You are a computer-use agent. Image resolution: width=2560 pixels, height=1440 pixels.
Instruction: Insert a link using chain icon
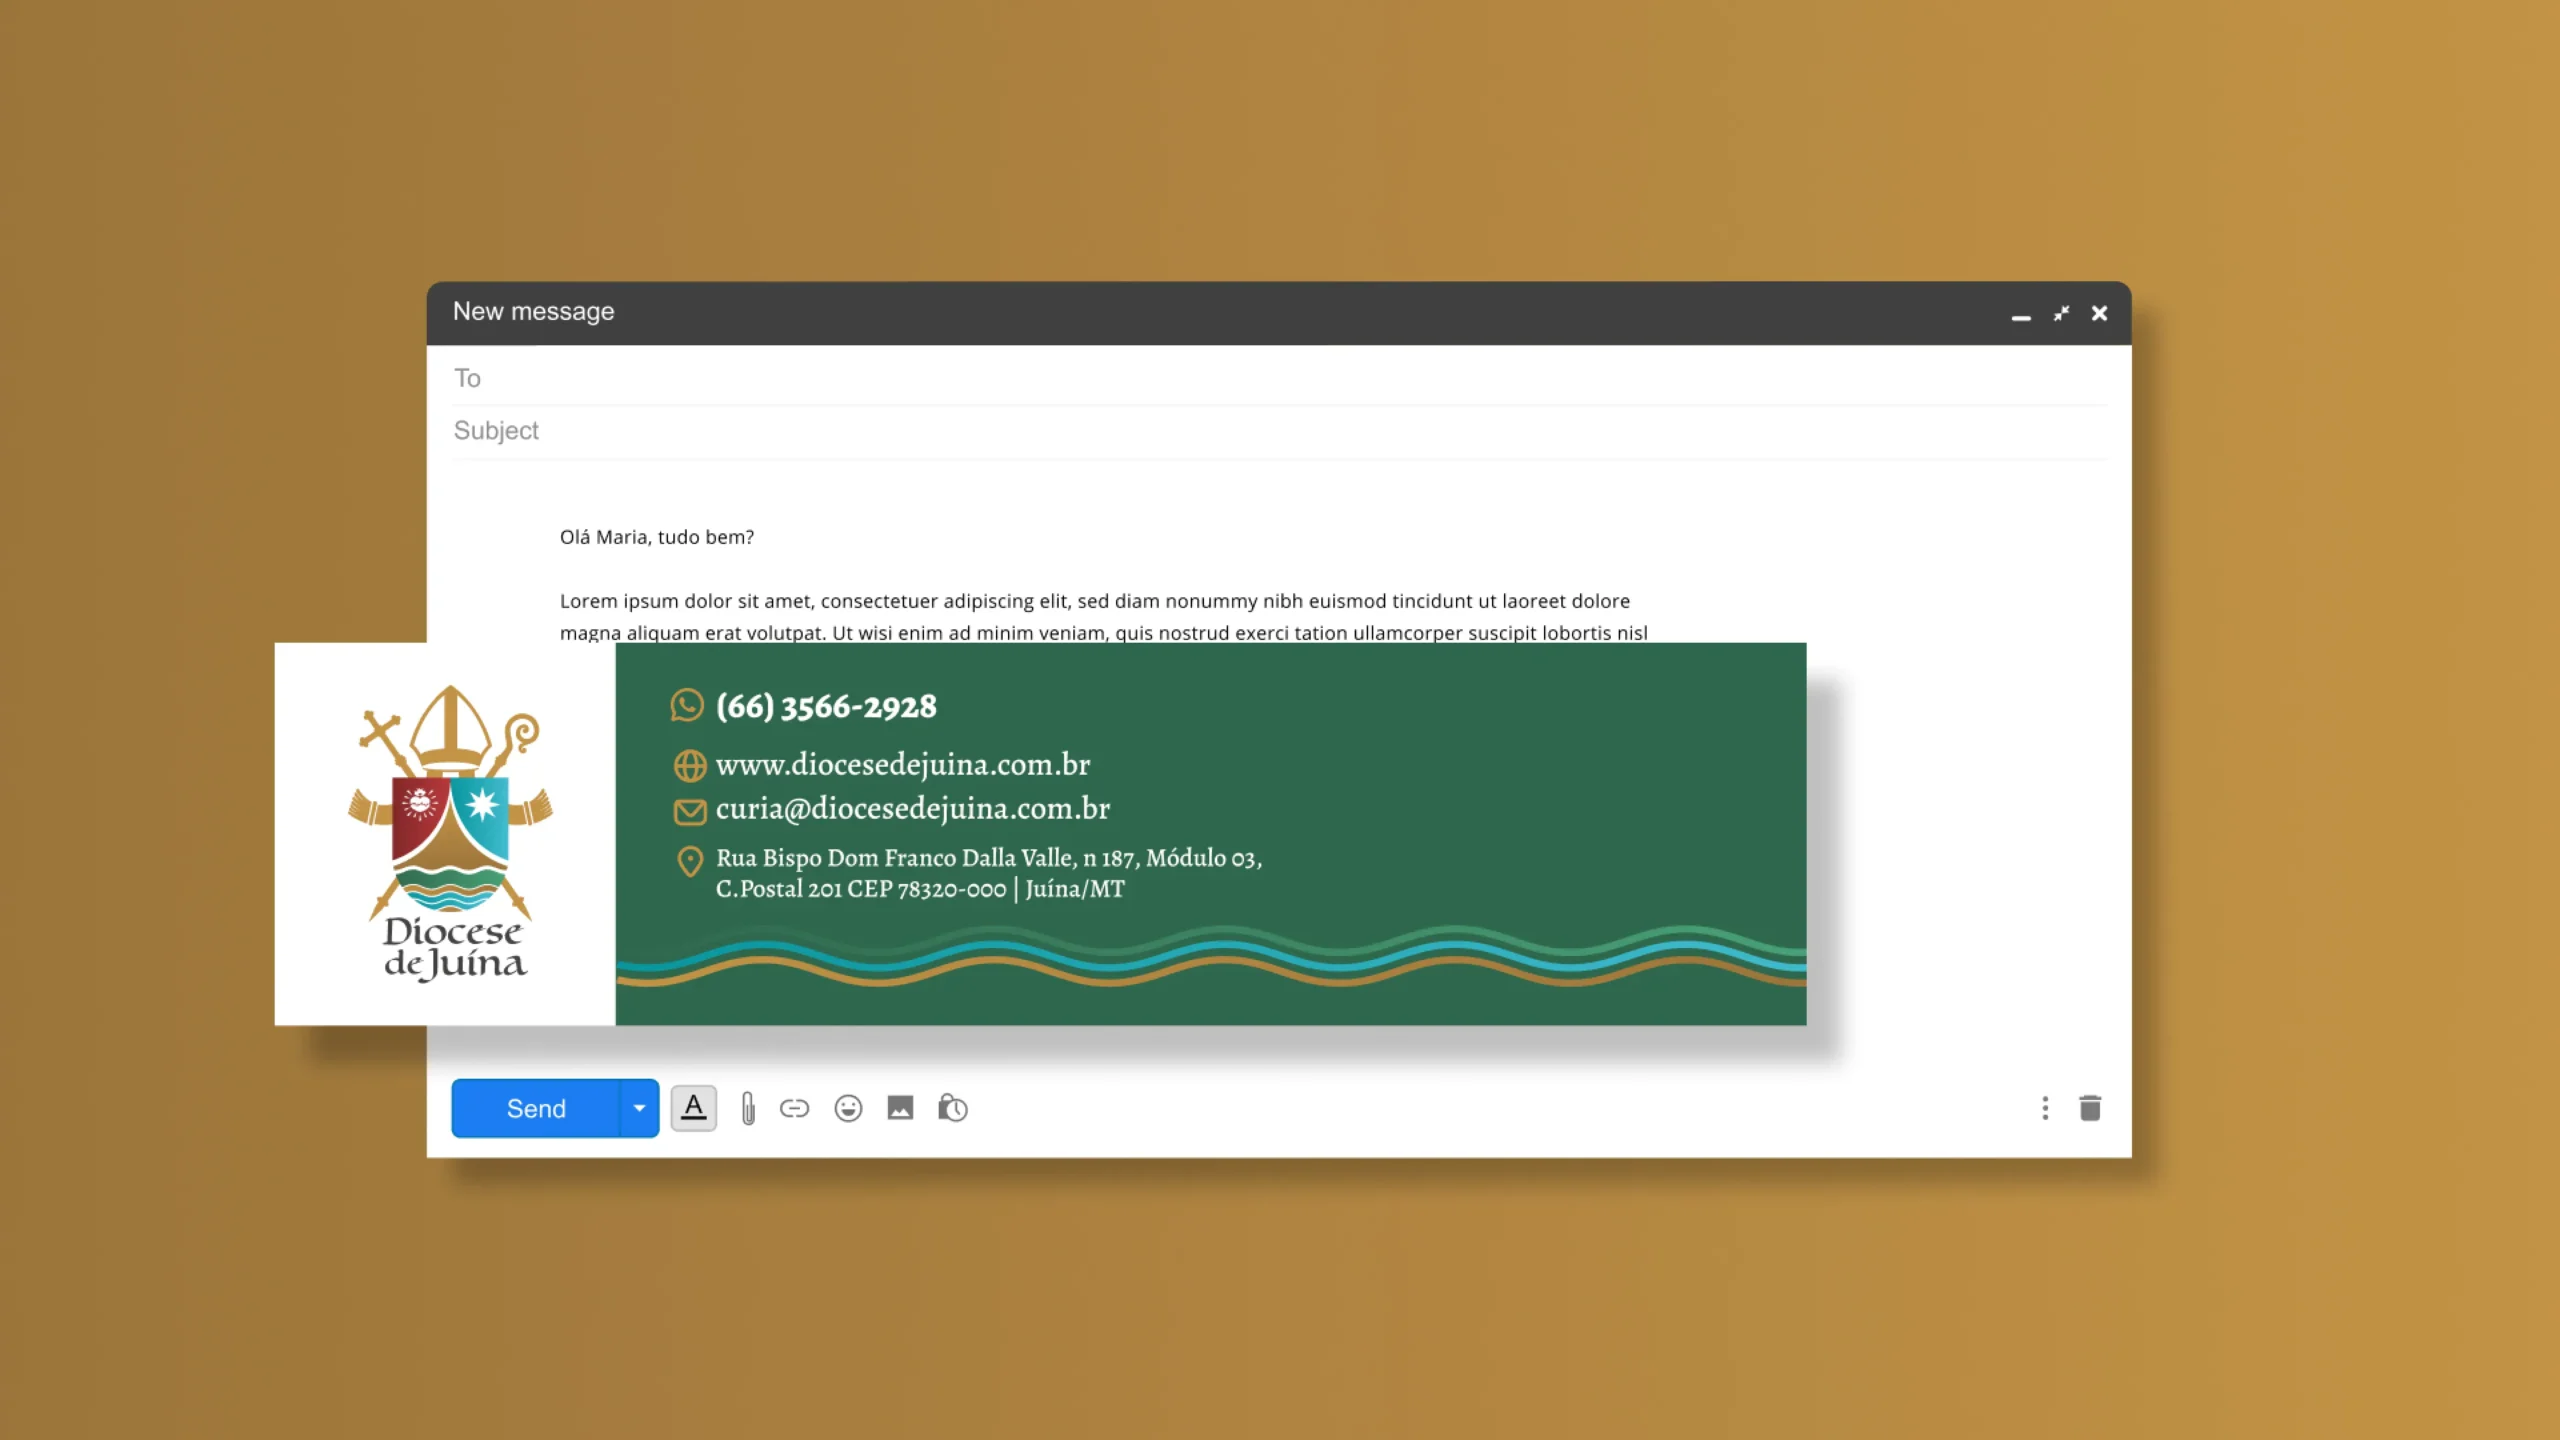tap(794, 1108)
